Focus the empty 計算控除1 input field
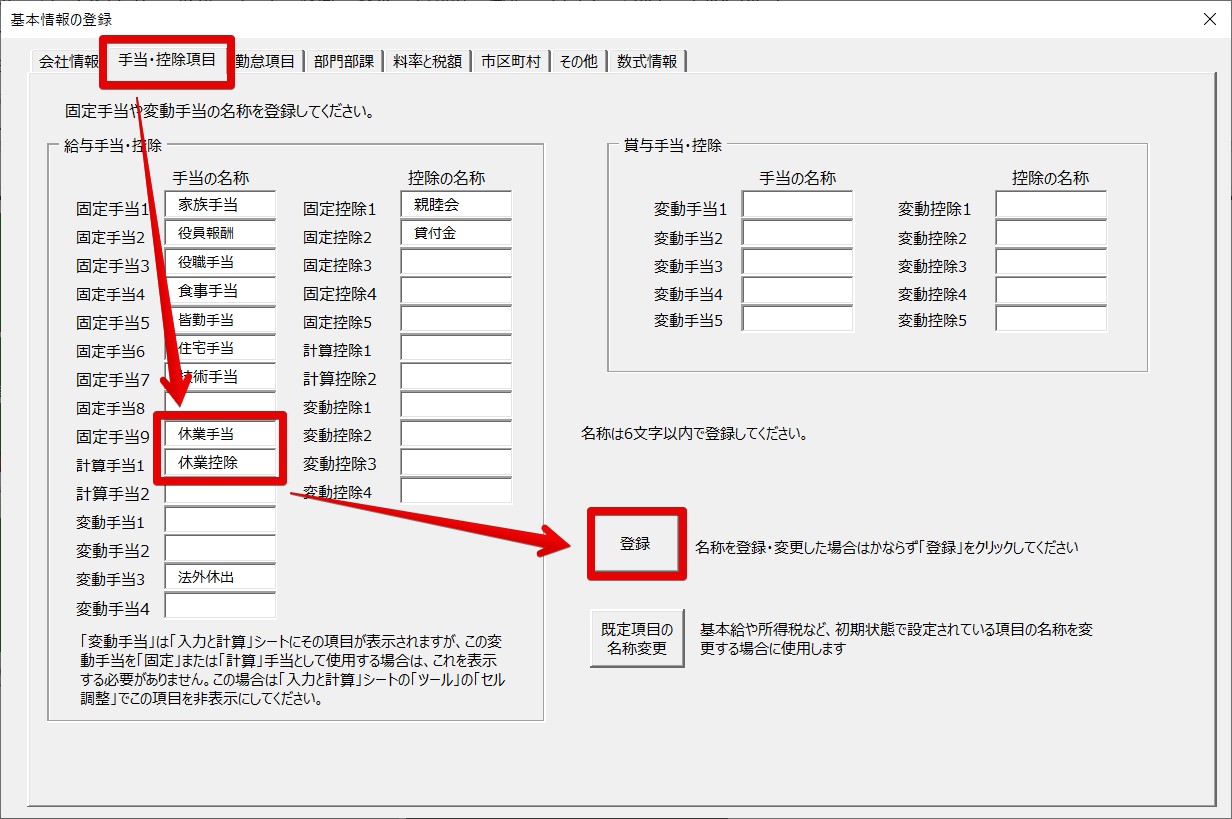The image size is (1232, 819). pyautogui.click(x=456, y=349)
